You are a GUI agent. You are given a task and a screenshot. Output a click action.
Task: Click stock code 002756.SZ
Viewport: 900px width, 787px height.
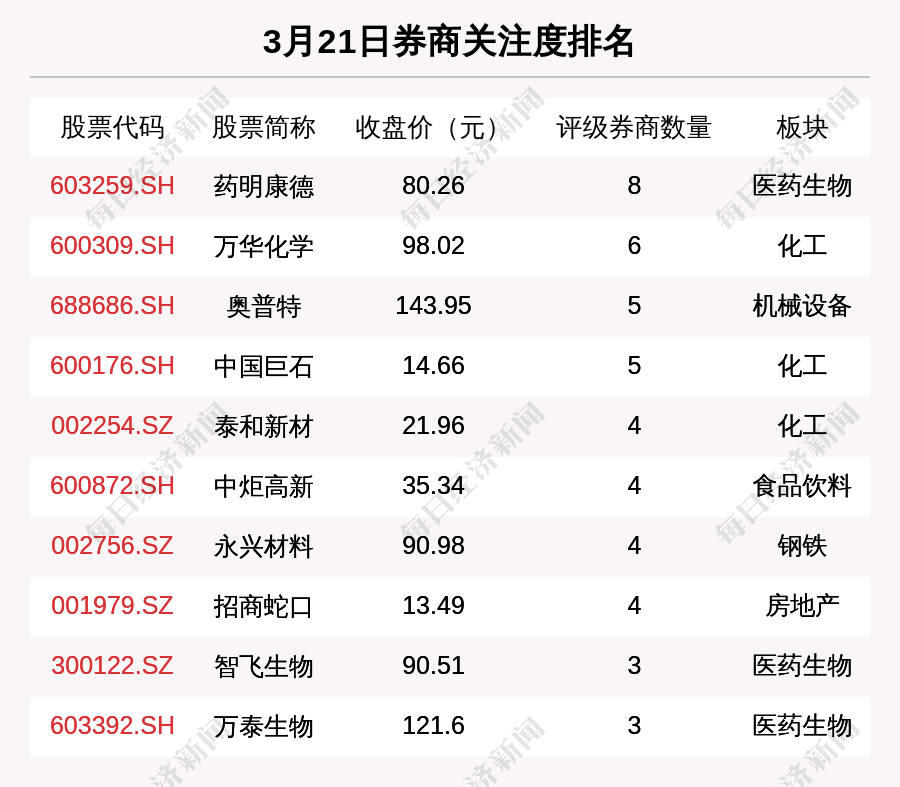pyautogui.click(x=112, y=545)
